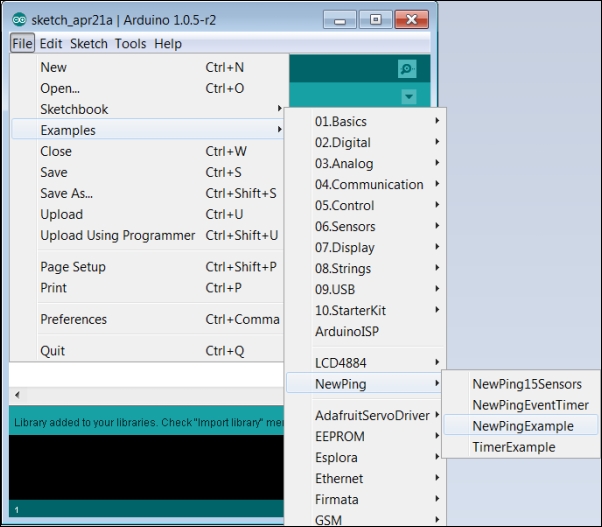Choose Quit in the File menu

[148, 351]
